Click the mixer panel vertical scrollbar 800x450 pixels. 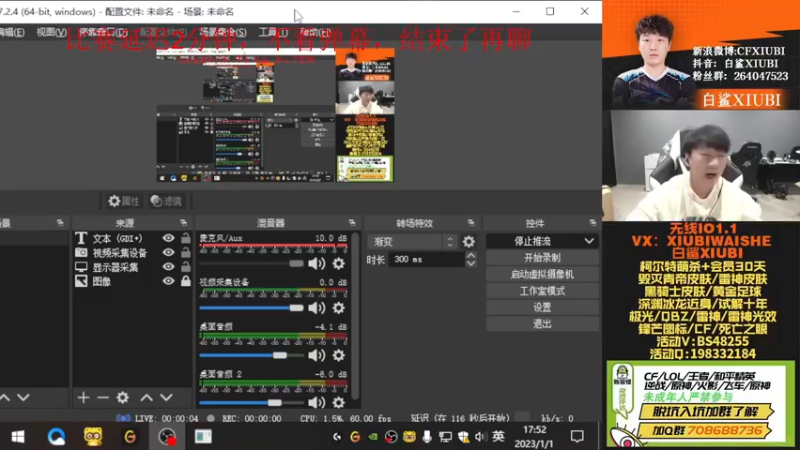[x=355, y=316]
